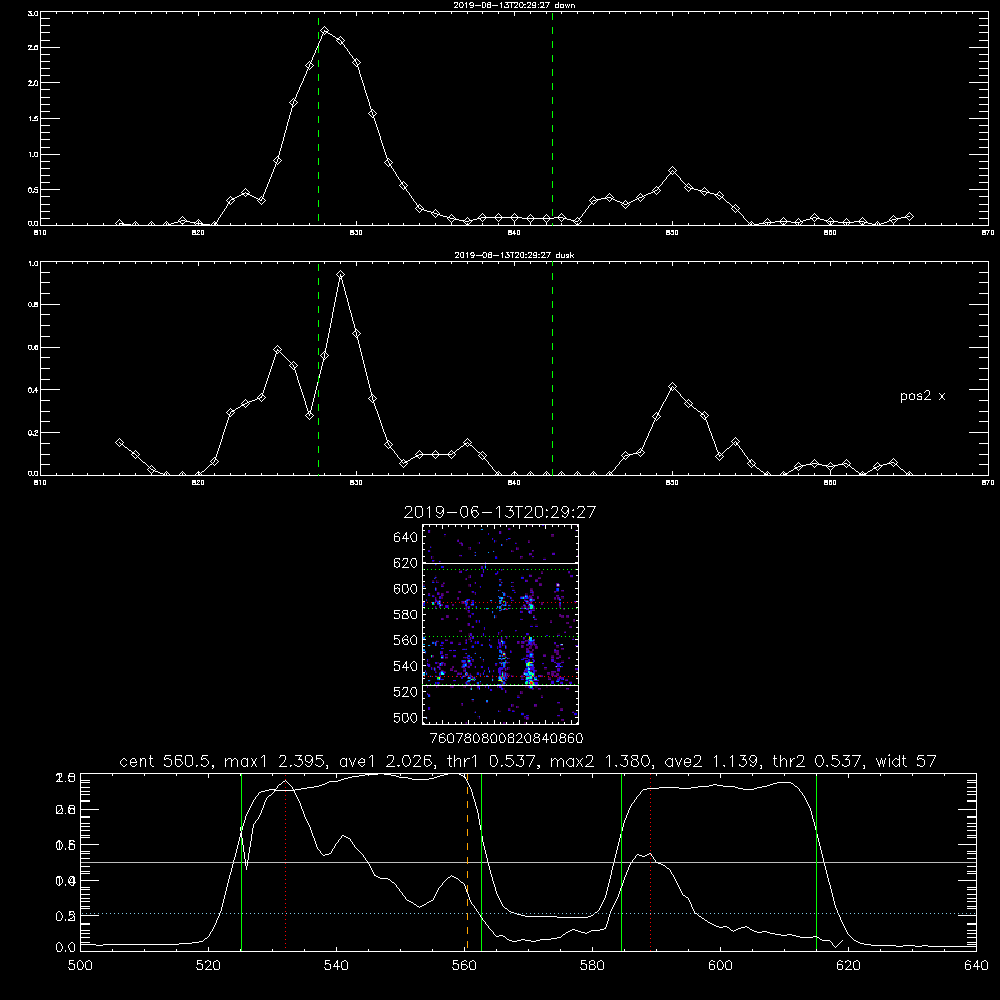Click the green solid line near 525 in bottom plot
This screenshot has width=1000, height=1000.
coord(241,862)
